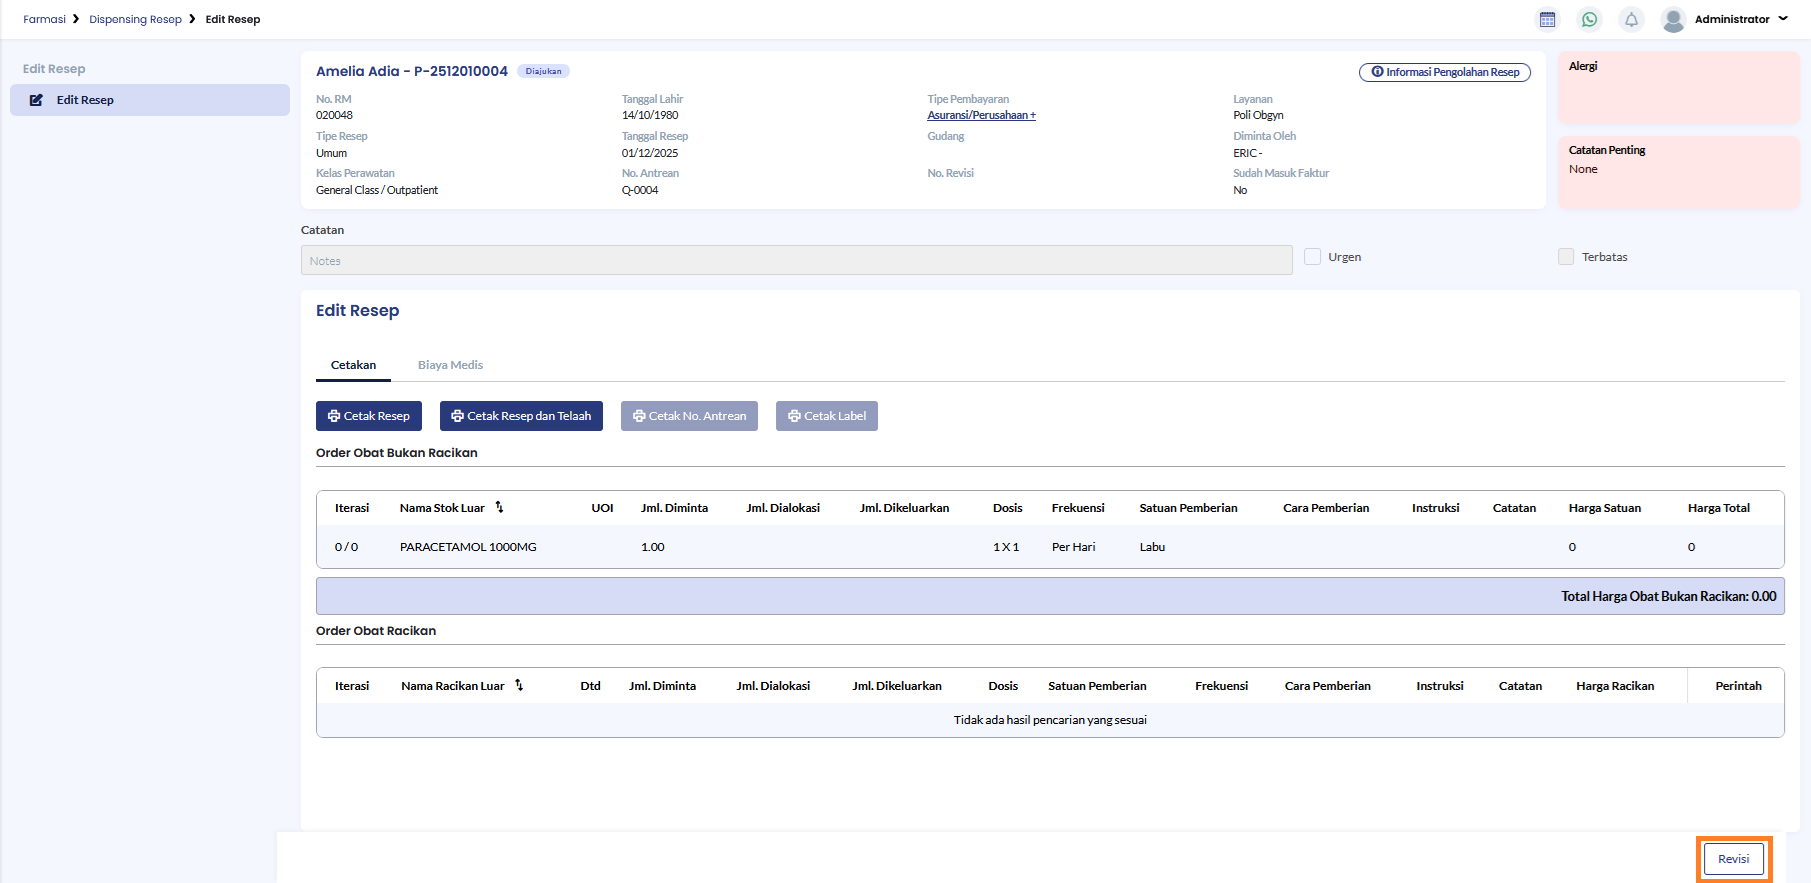Select PARACETAMOL 1000MG row text
Image resolution: width=1811 pixels, height=883 pixels.
coord(468,547)
